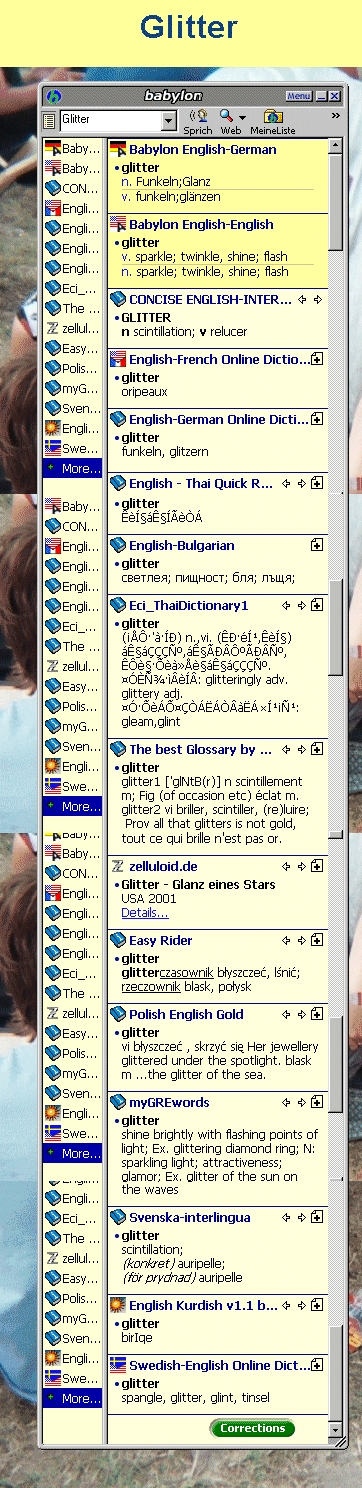This screenshot has width=362, height=1488.
Task: Follow the Details... link under zelluloid.de
Action: point(145,913)
